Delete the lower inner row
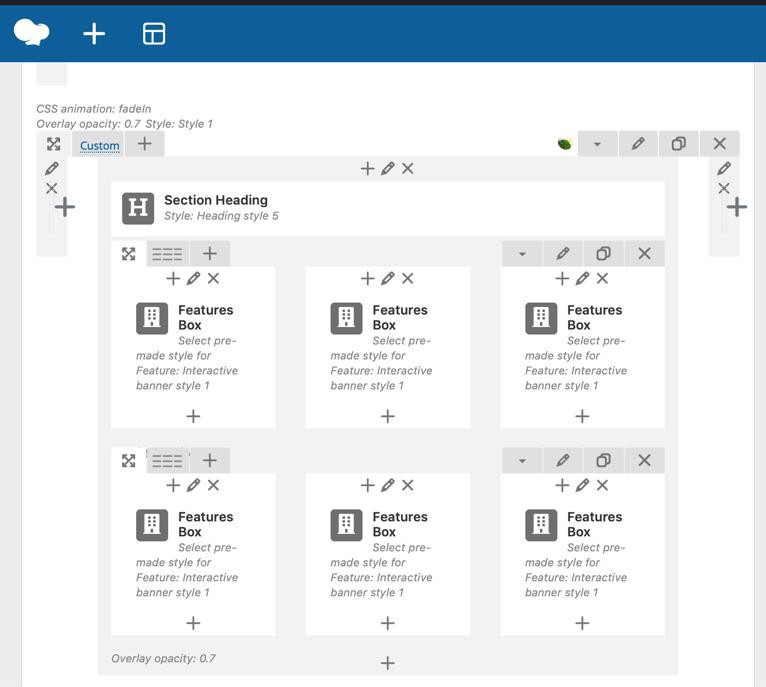 [x=644, y=460]
